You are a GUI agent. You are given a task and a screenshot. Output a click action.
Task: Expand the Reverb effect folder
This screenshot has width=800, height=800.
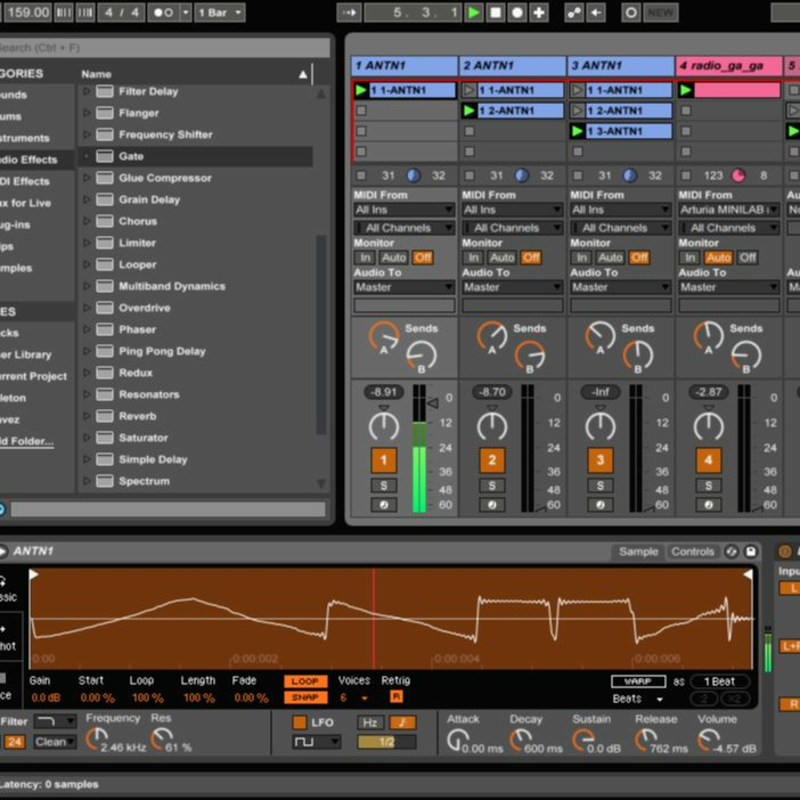[86, 416]
